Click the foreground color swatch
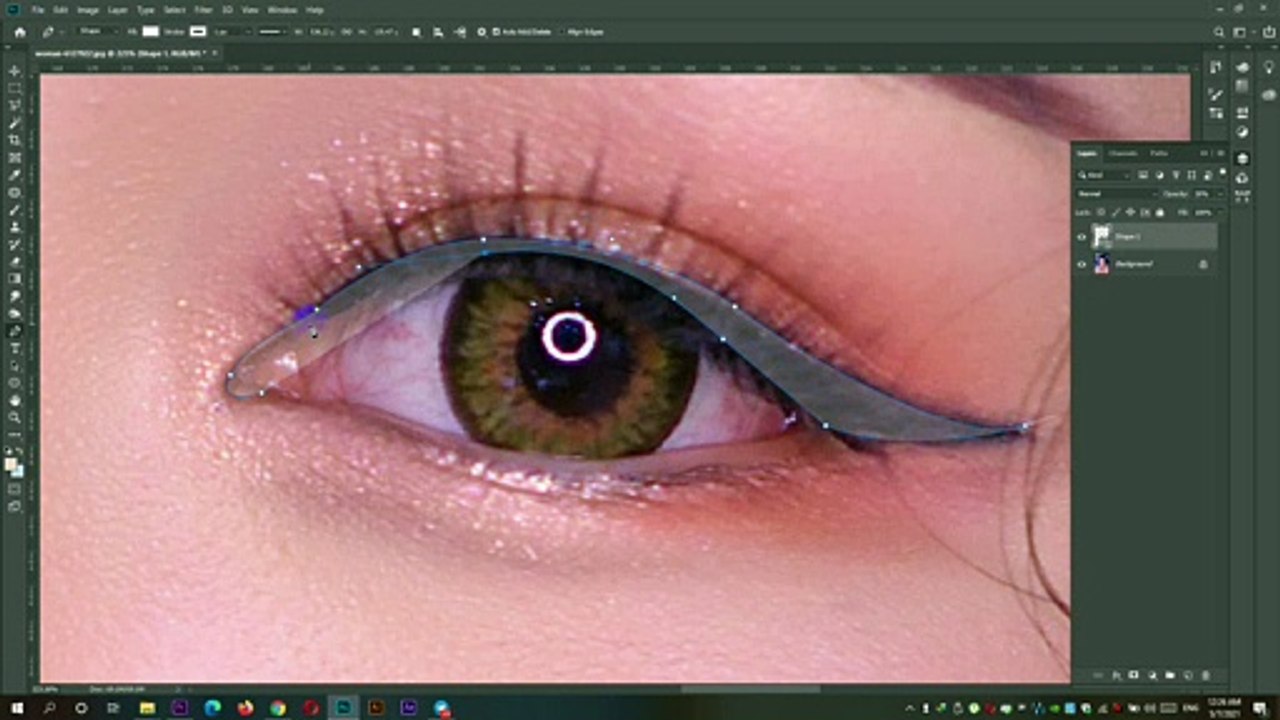 click(x=11, y=464)
